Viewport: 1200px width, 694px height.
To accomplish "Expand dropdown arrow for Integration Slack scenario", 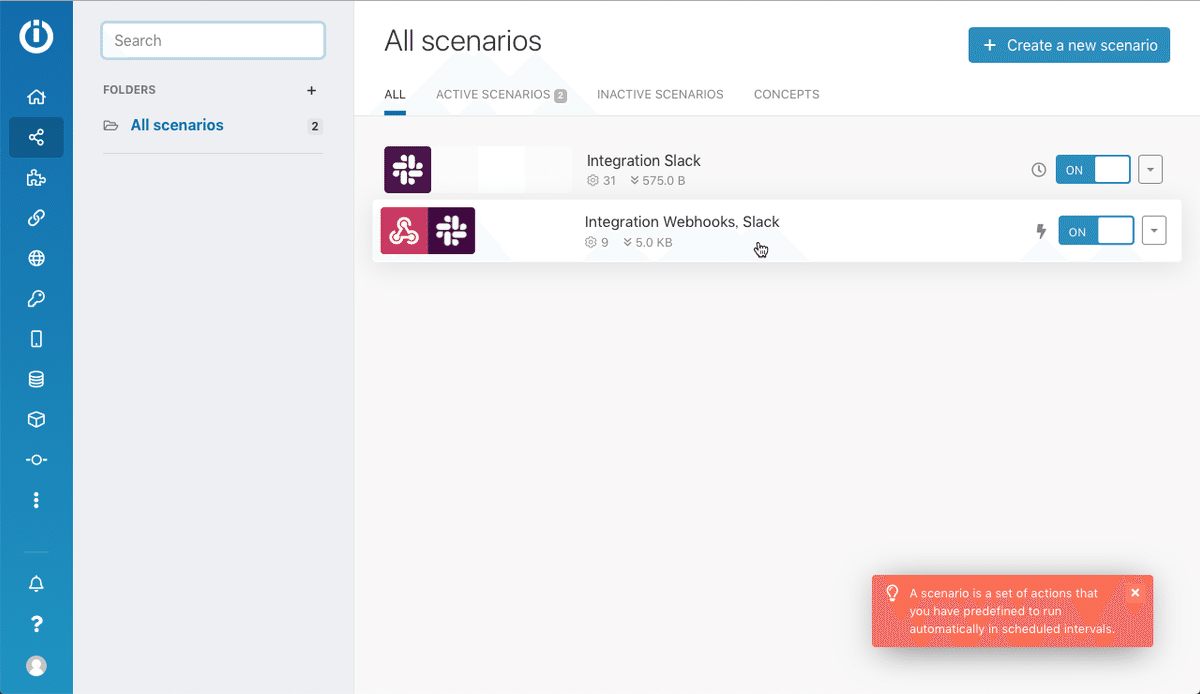I will pyautogui.click(x=1150, y=170).
